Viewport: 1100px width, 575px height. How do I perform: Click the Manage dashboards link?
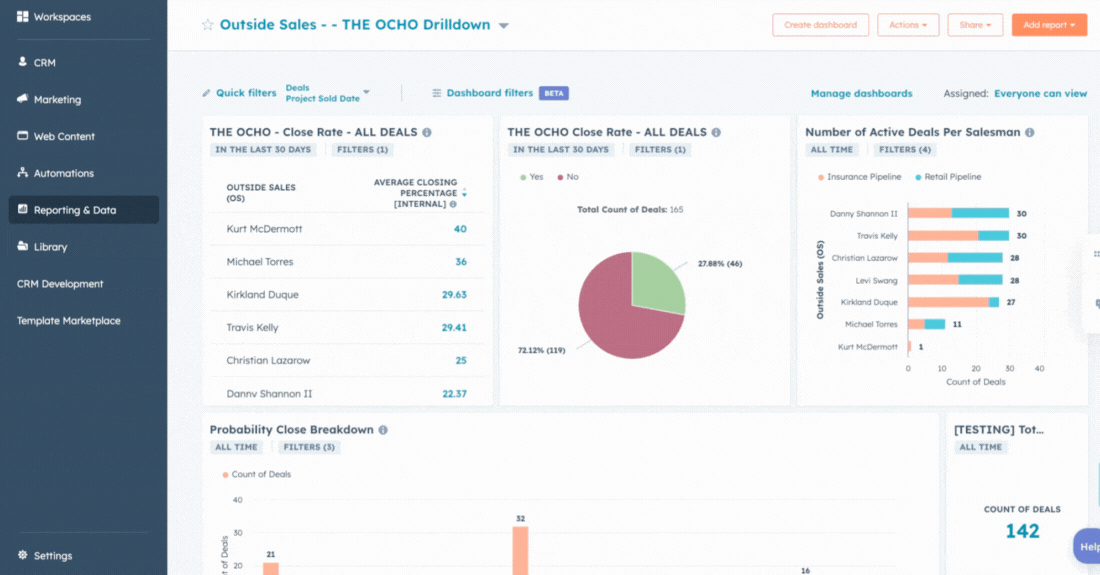point(861,93)
